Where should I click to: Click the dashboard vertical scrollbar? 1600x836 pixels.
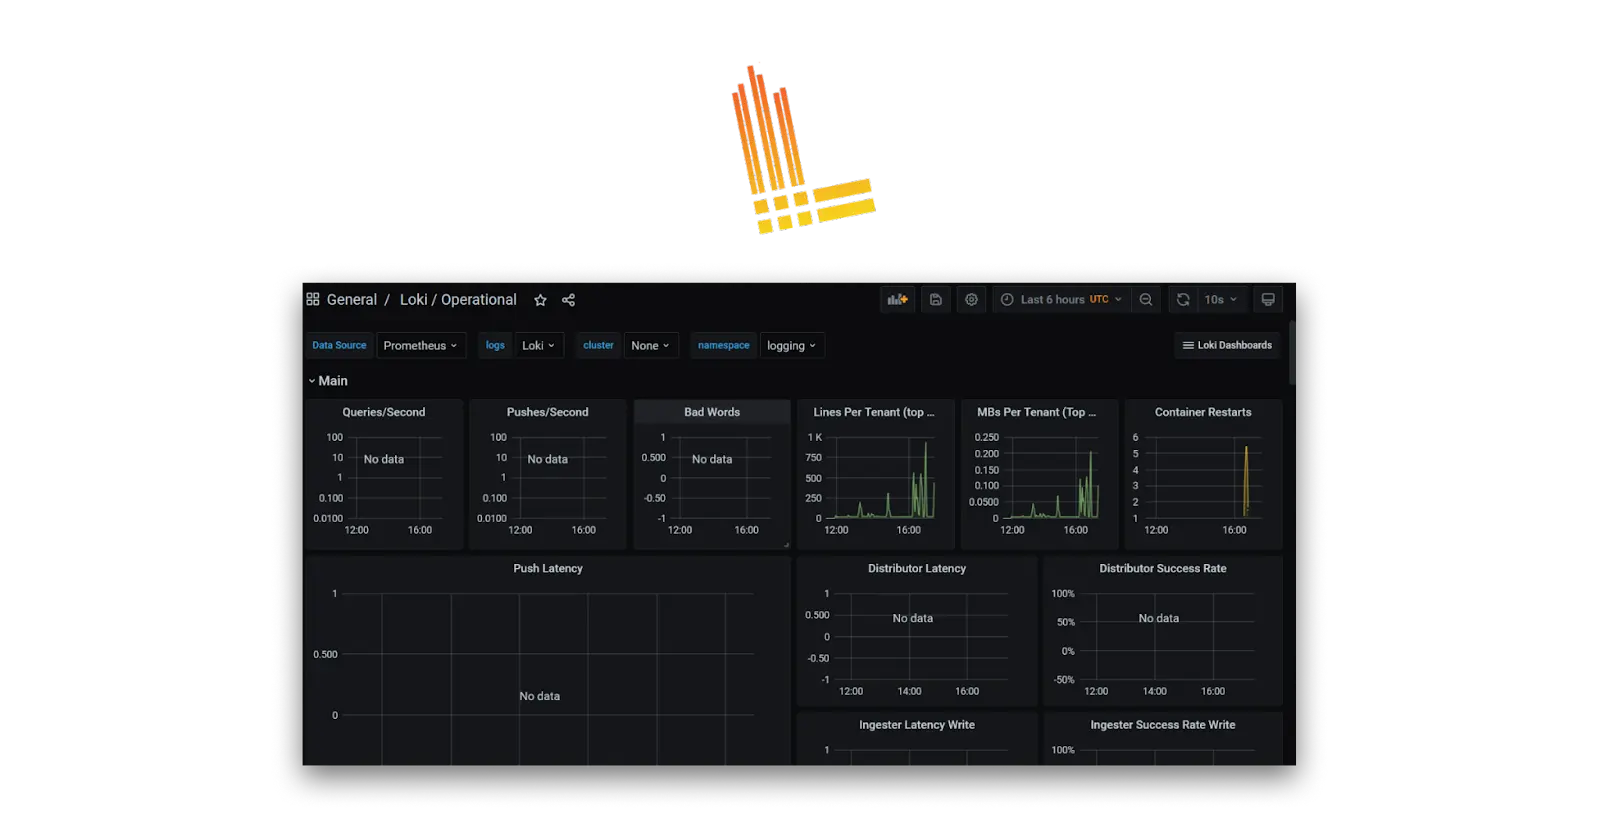[1292, 352]
